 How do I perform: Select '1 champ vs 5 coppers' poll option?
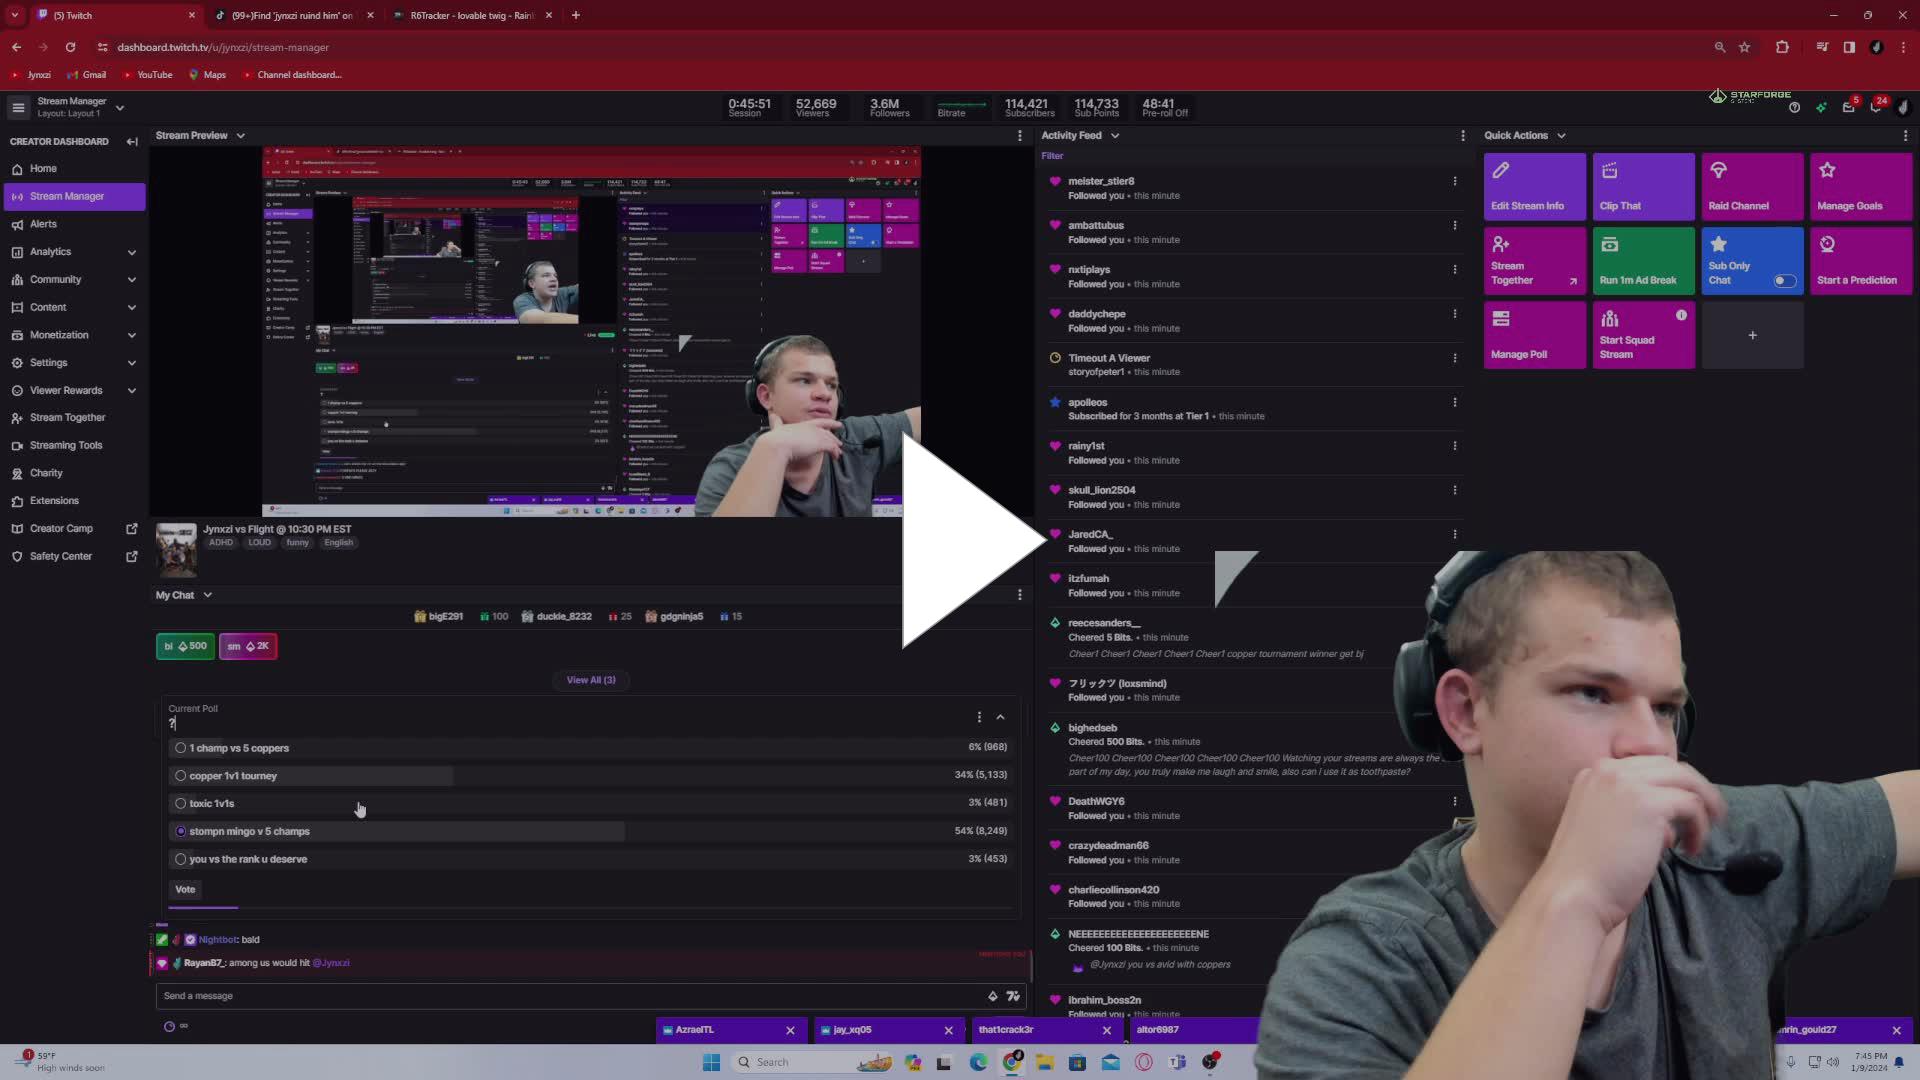[x=181, y=748]
